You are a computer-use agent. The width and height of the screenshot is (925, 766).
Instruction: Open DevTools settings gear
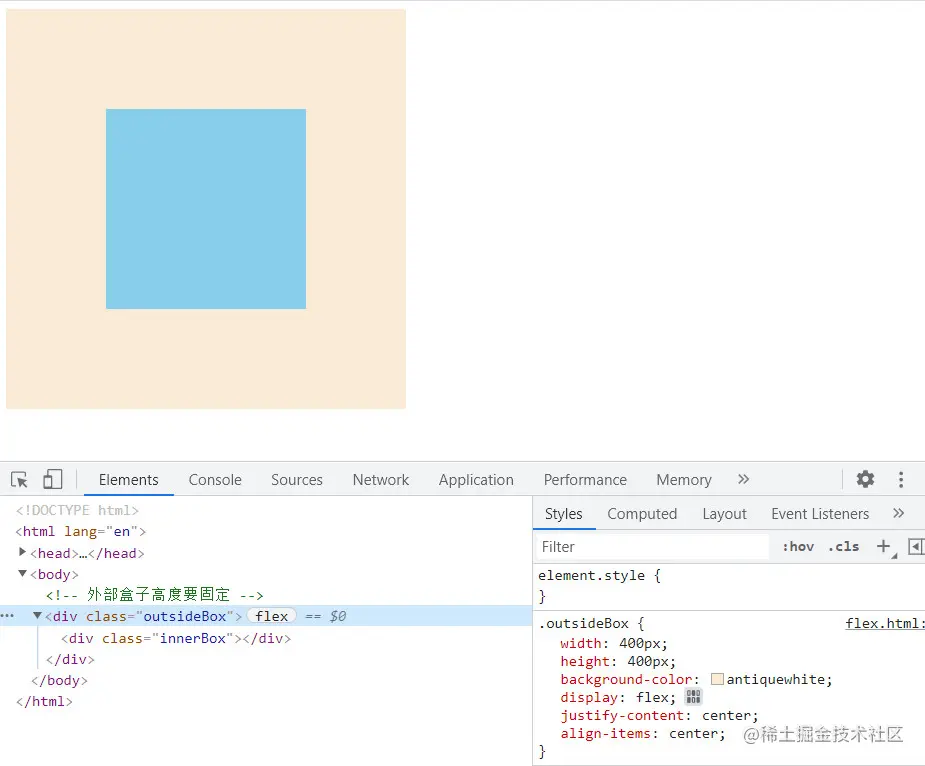click(865, 479)
